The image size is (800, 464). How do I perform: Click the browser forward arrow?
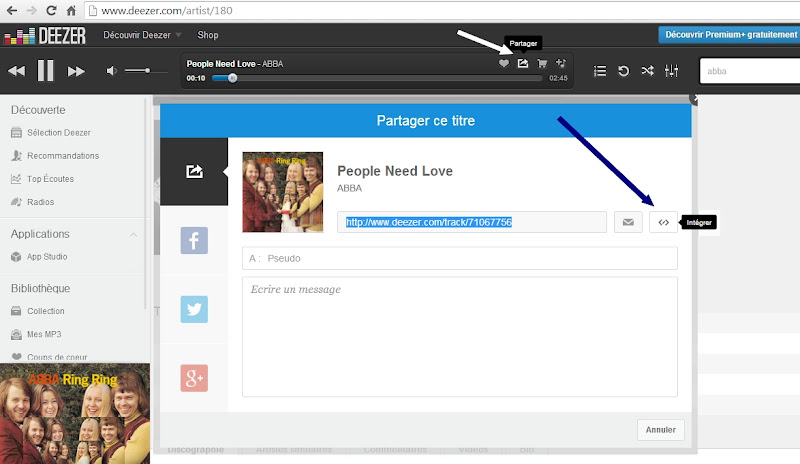pyautogui.click(x=32, y=10)
